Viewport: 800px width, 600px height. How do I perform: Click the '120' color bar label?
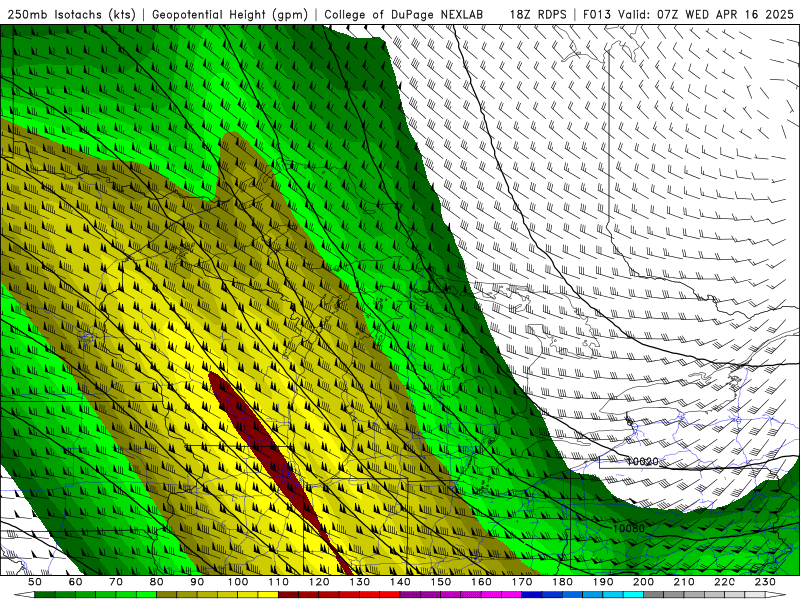point(319,582)
